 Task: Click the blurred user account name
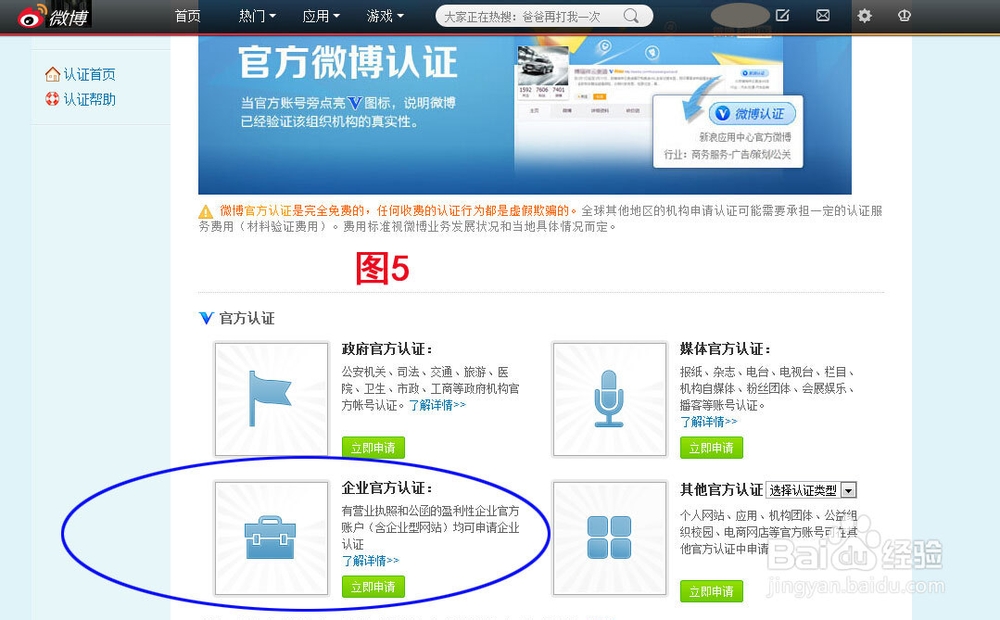[x=740, y=15]
